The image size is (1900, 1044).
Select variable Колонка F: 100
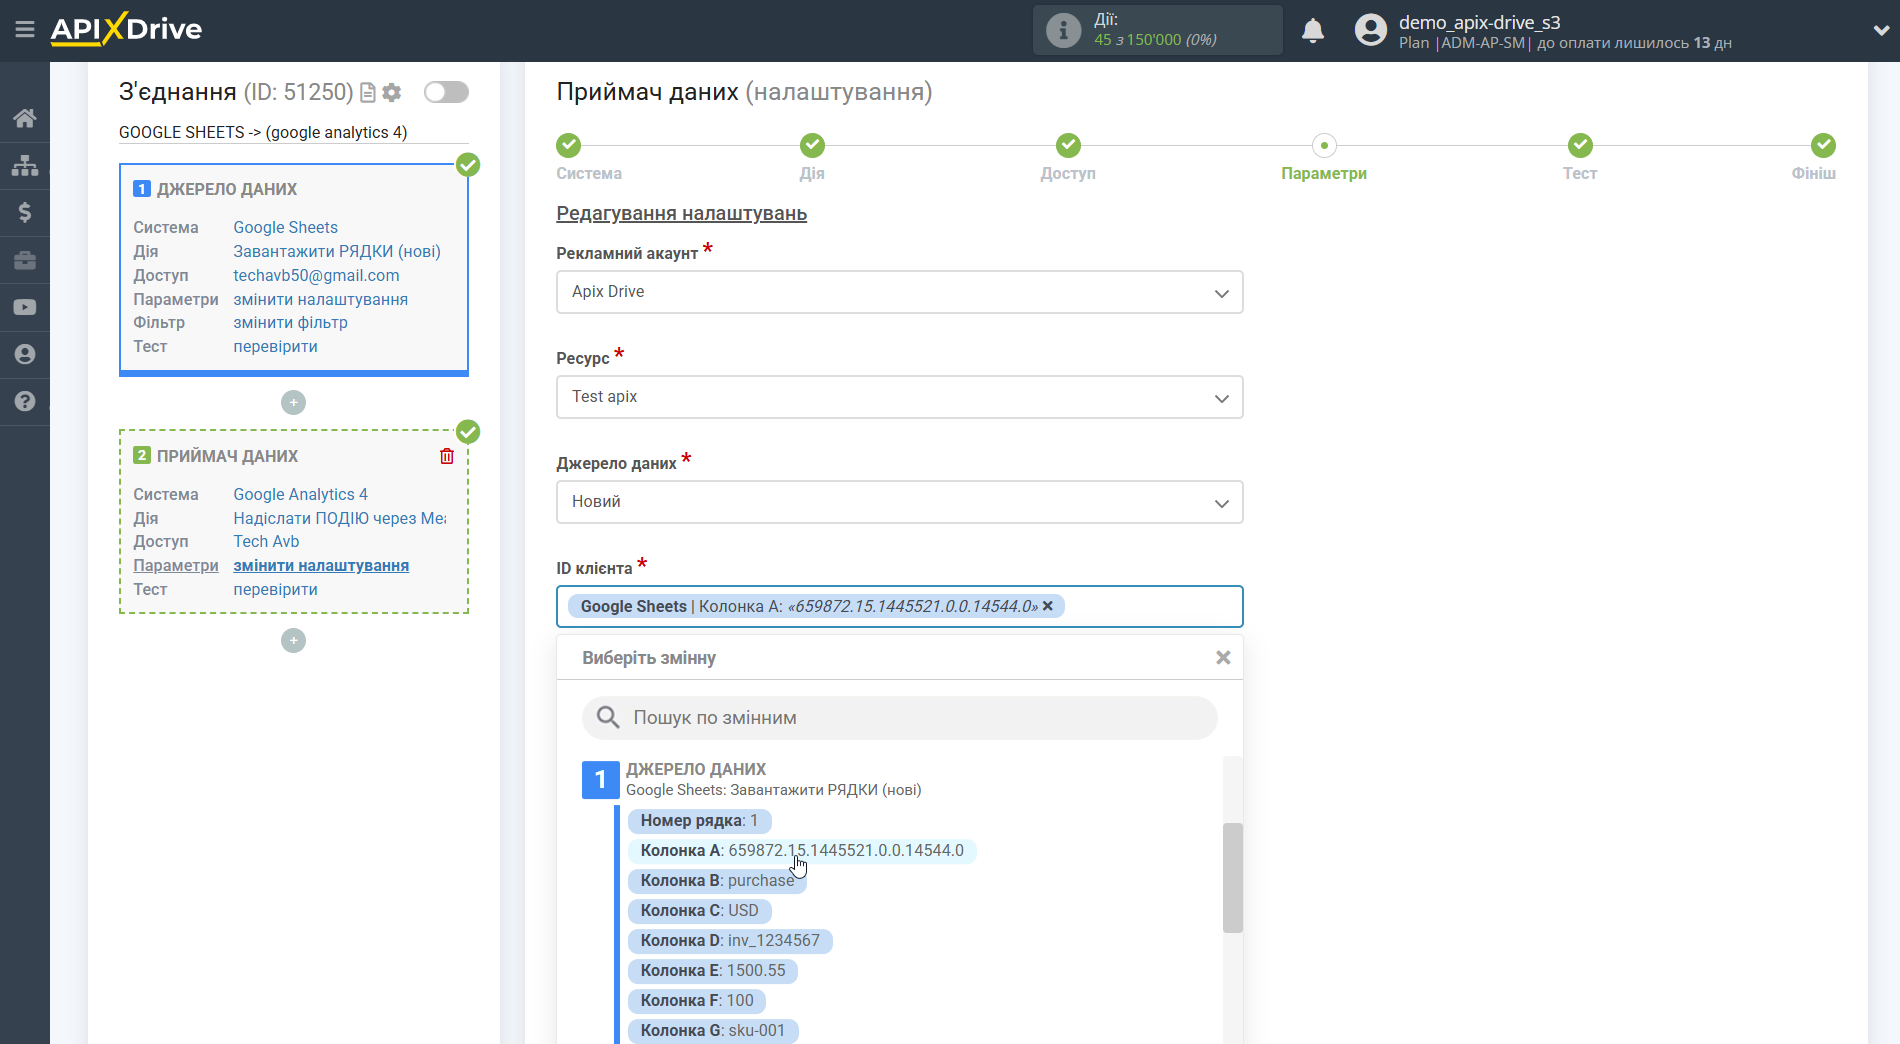[697, 1001]
